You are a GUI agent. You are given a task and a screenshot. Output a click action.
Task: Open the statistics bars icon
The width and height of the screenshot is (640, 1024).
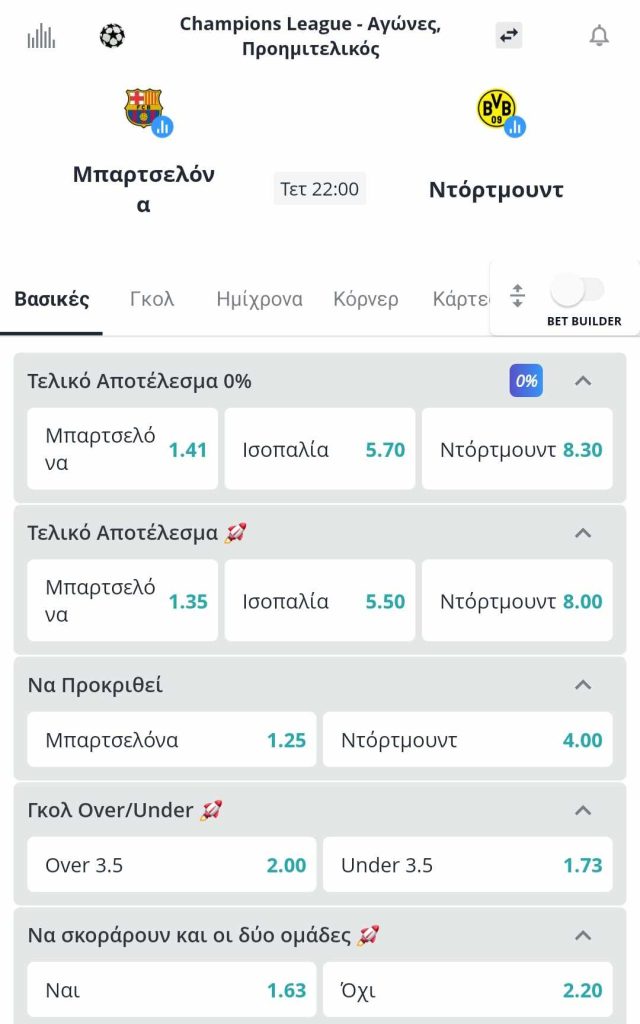(41, 37)
